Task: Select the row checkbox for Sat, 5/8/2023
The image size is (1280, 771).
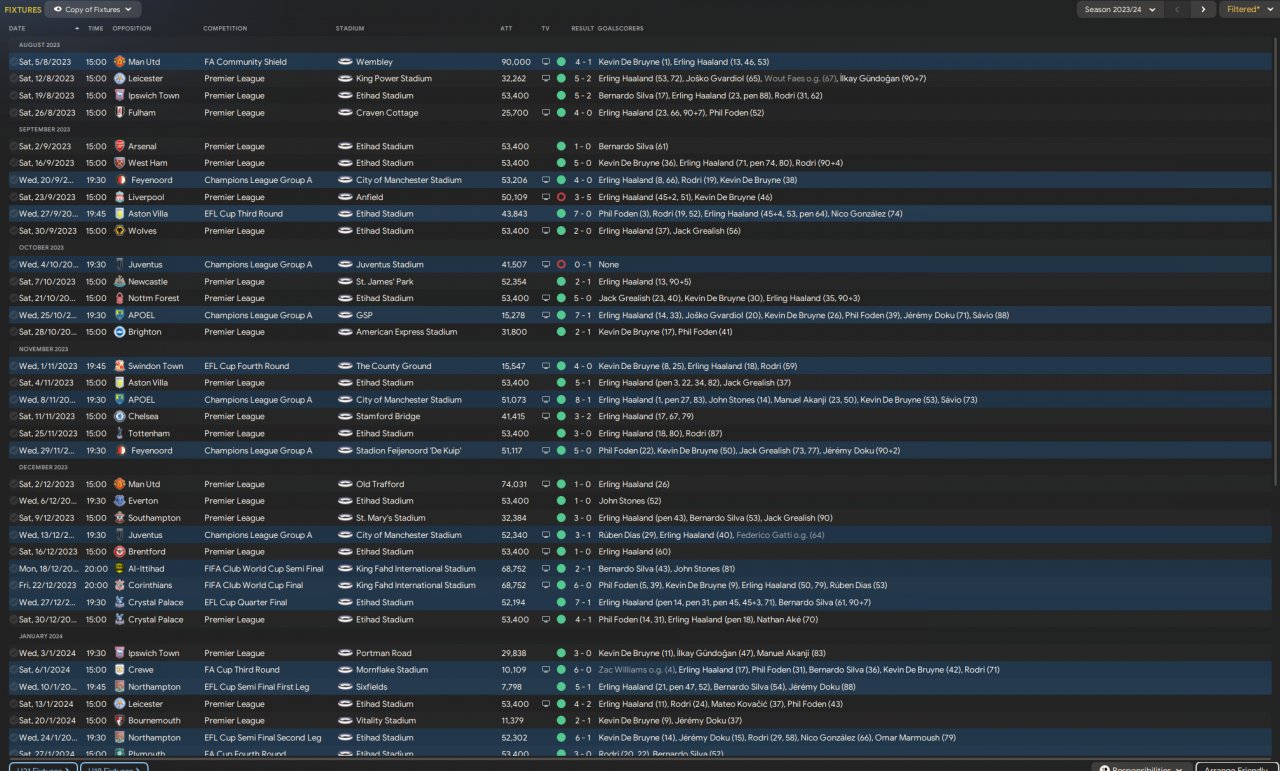Action: pyautogui.click(x=14, y=62)
